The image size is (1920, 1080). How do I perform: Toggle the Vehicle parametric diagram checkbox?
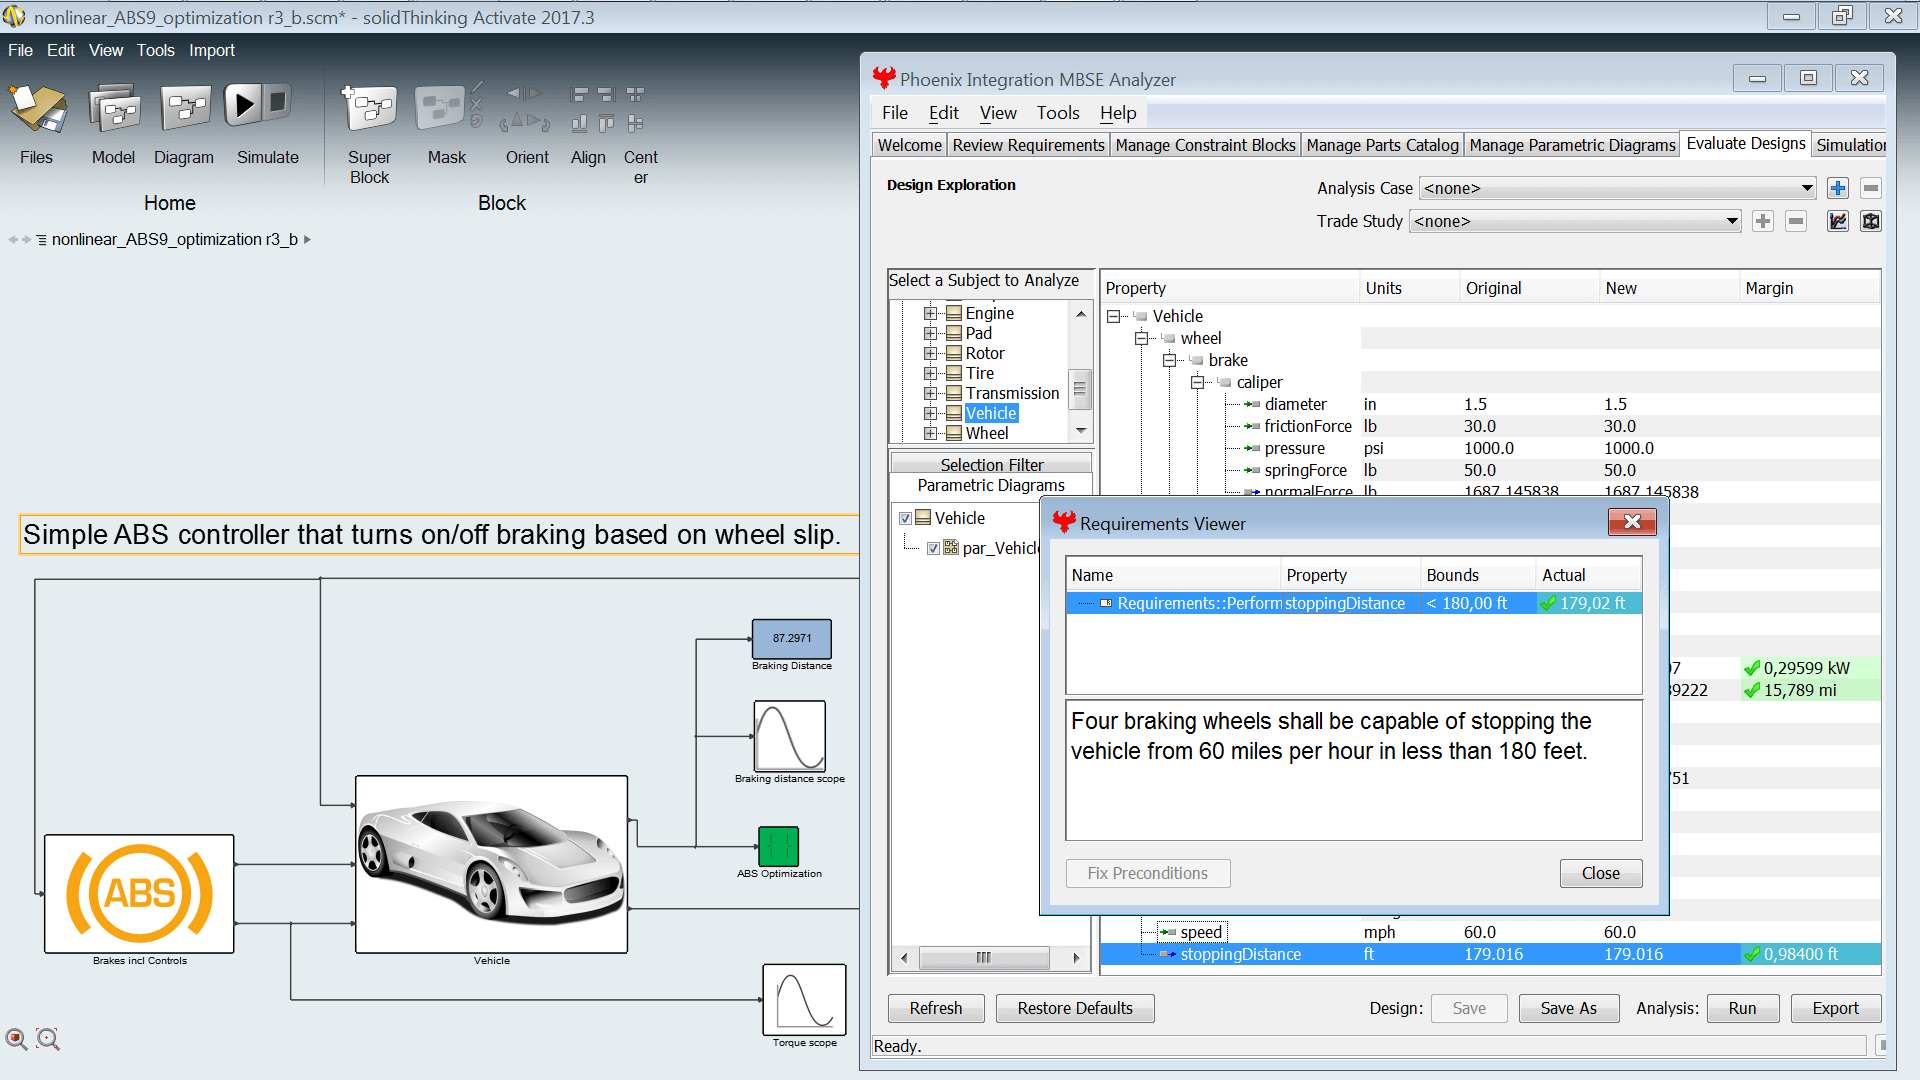coord(905,518)
